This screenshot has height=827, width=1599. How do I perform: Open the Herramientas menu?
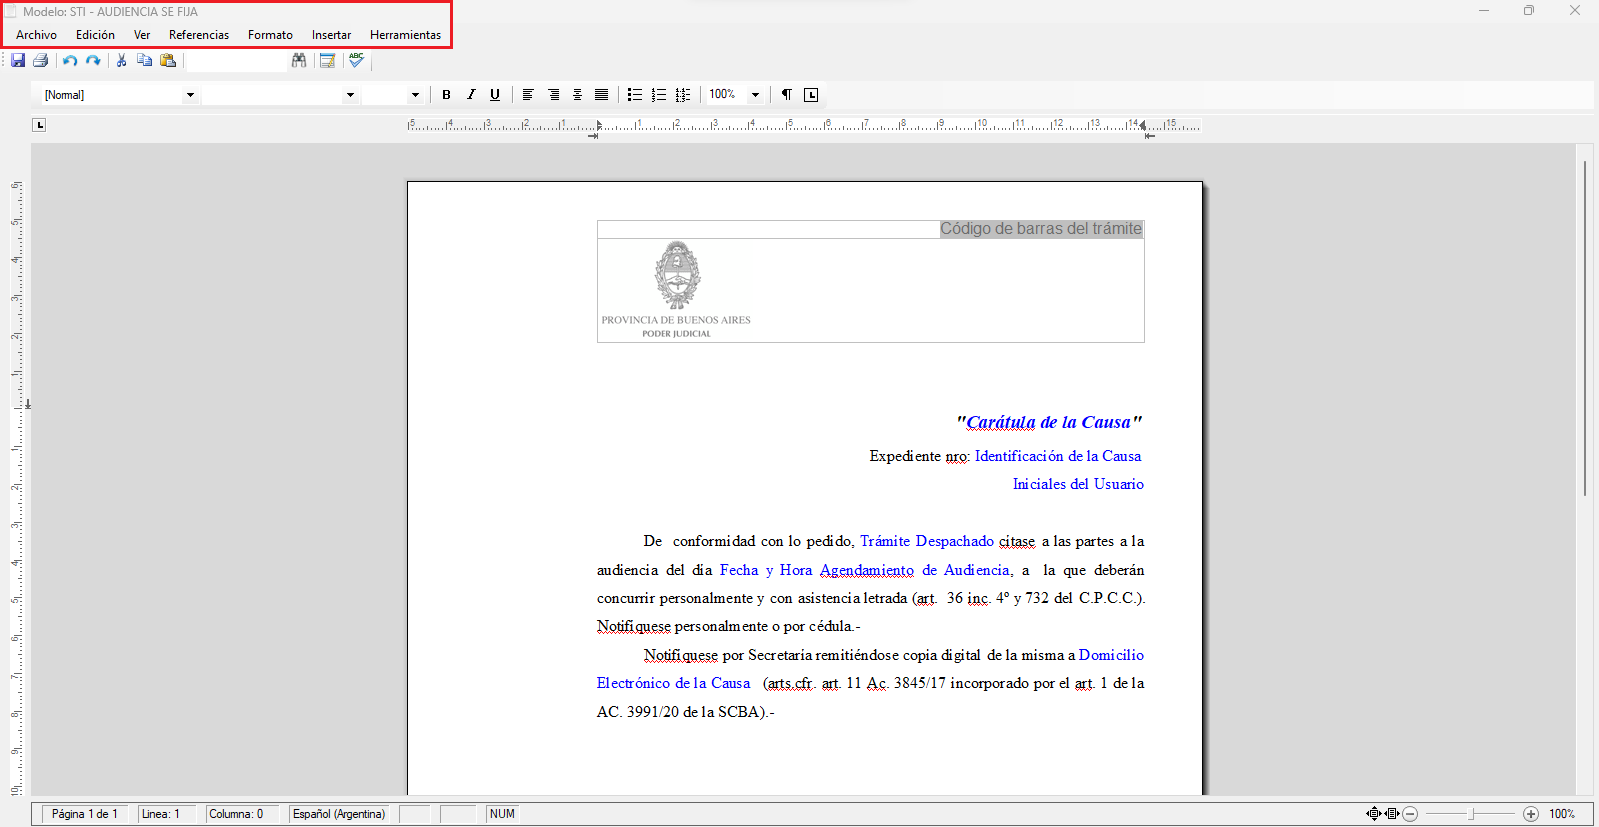(405, 35)
